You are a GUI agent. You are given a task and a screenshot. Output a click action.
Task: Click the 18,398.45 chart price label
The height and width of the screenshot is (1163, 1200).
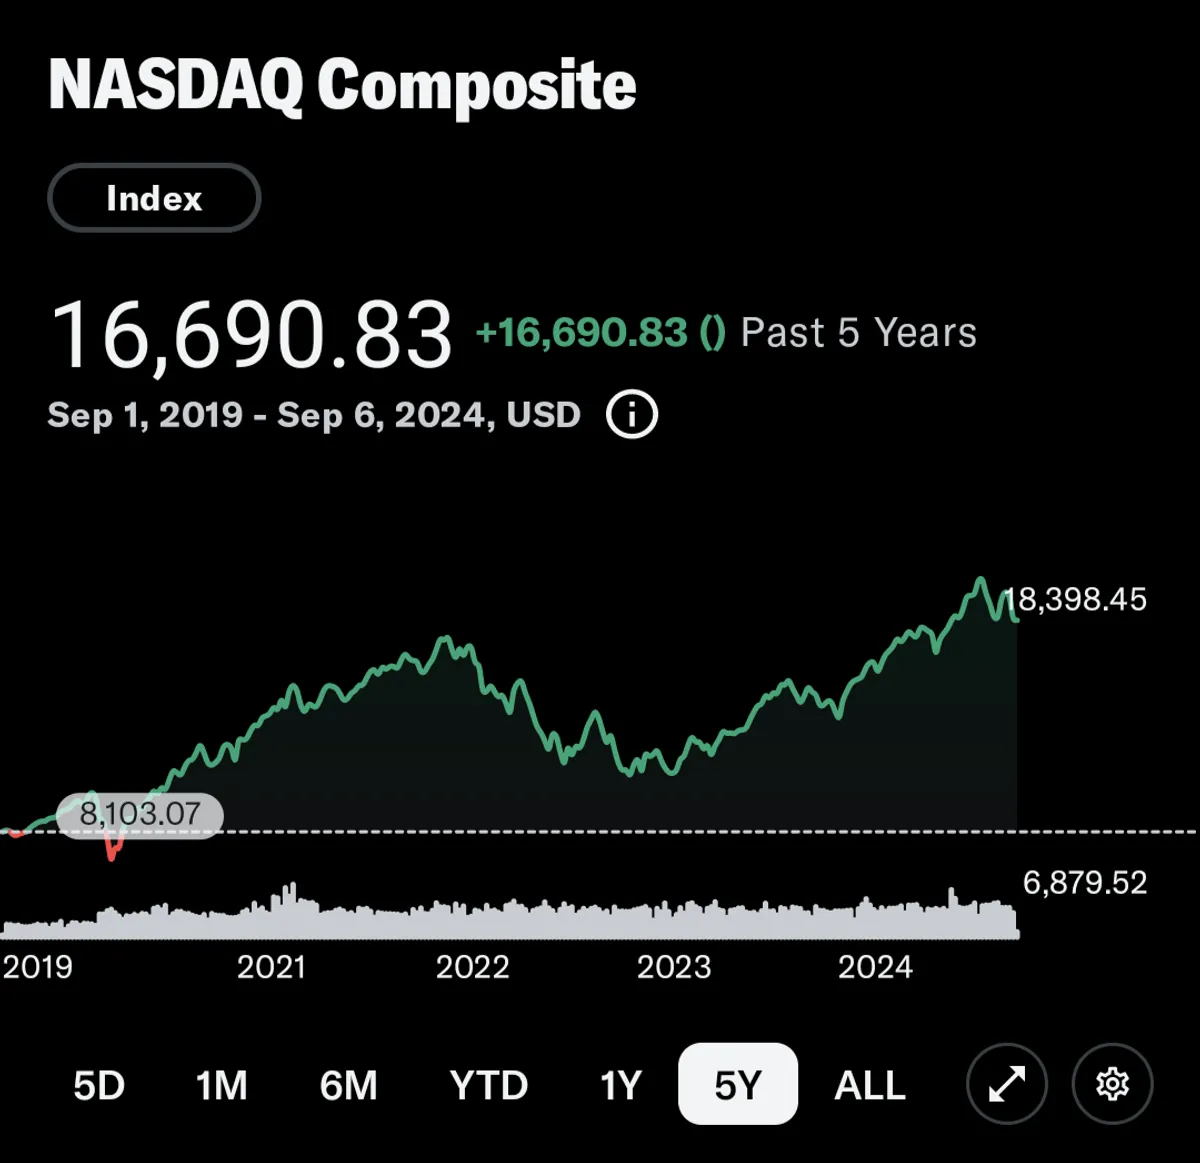[1076, 599]
